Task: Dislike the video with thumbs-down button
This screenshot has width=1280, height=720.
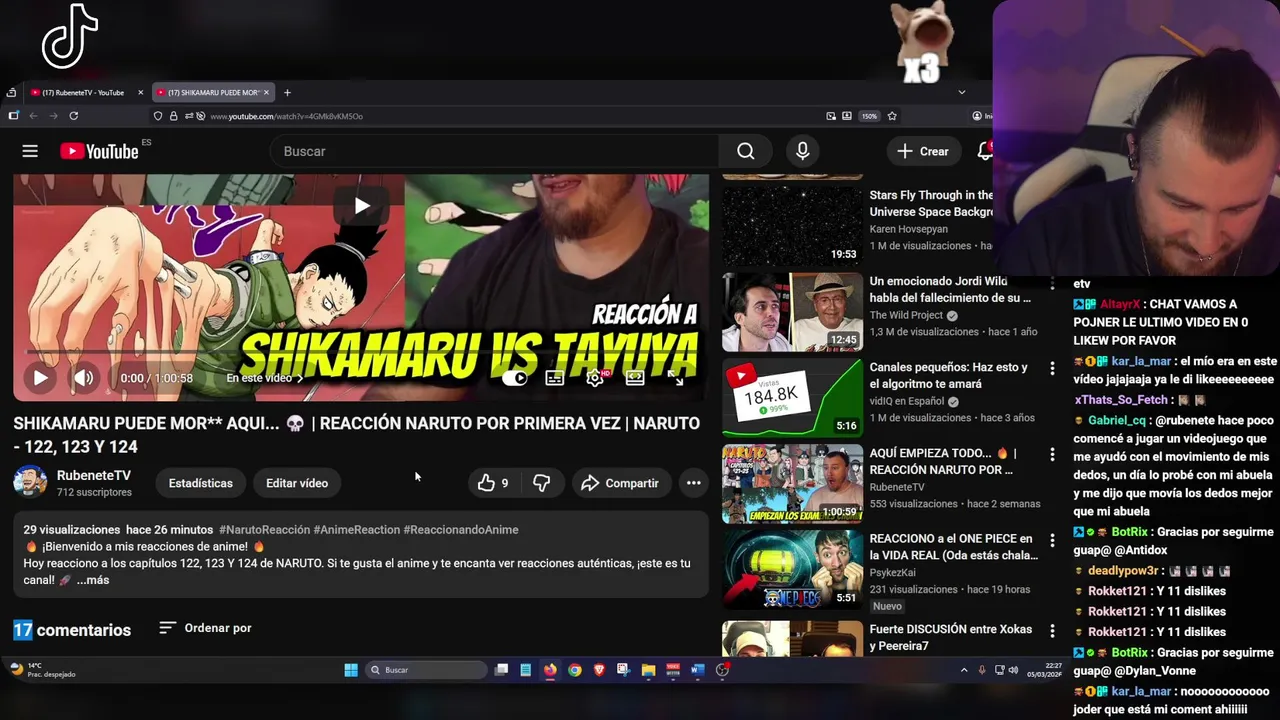Action: coord(542,483)
